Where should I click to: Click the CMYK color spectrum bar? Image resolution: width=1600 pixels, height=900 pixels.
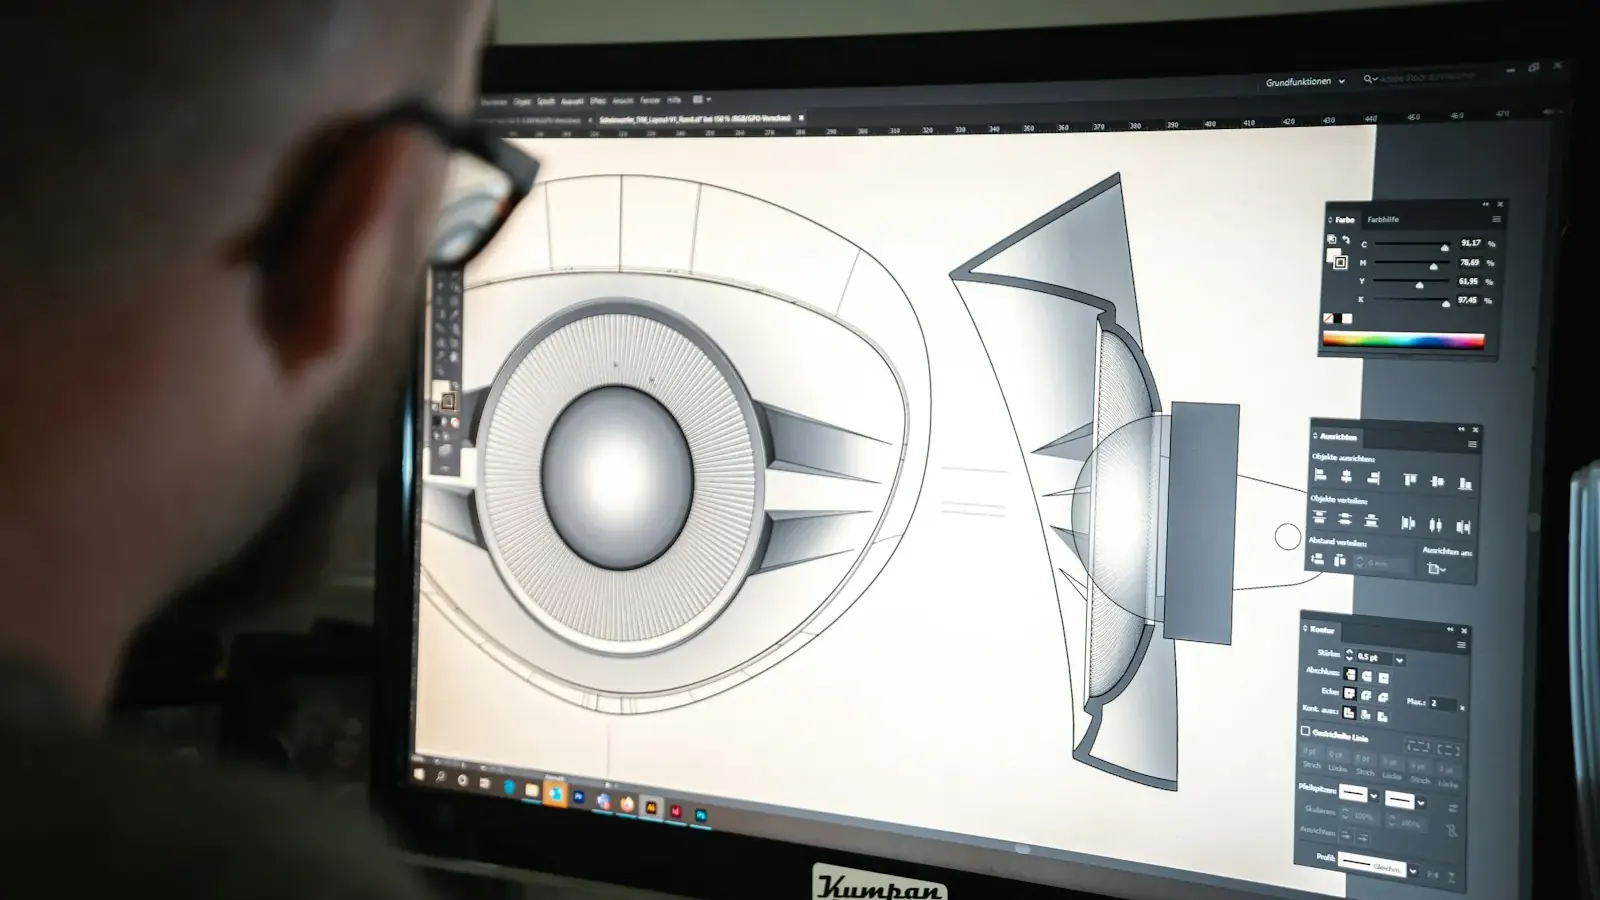coord(1403,340)
